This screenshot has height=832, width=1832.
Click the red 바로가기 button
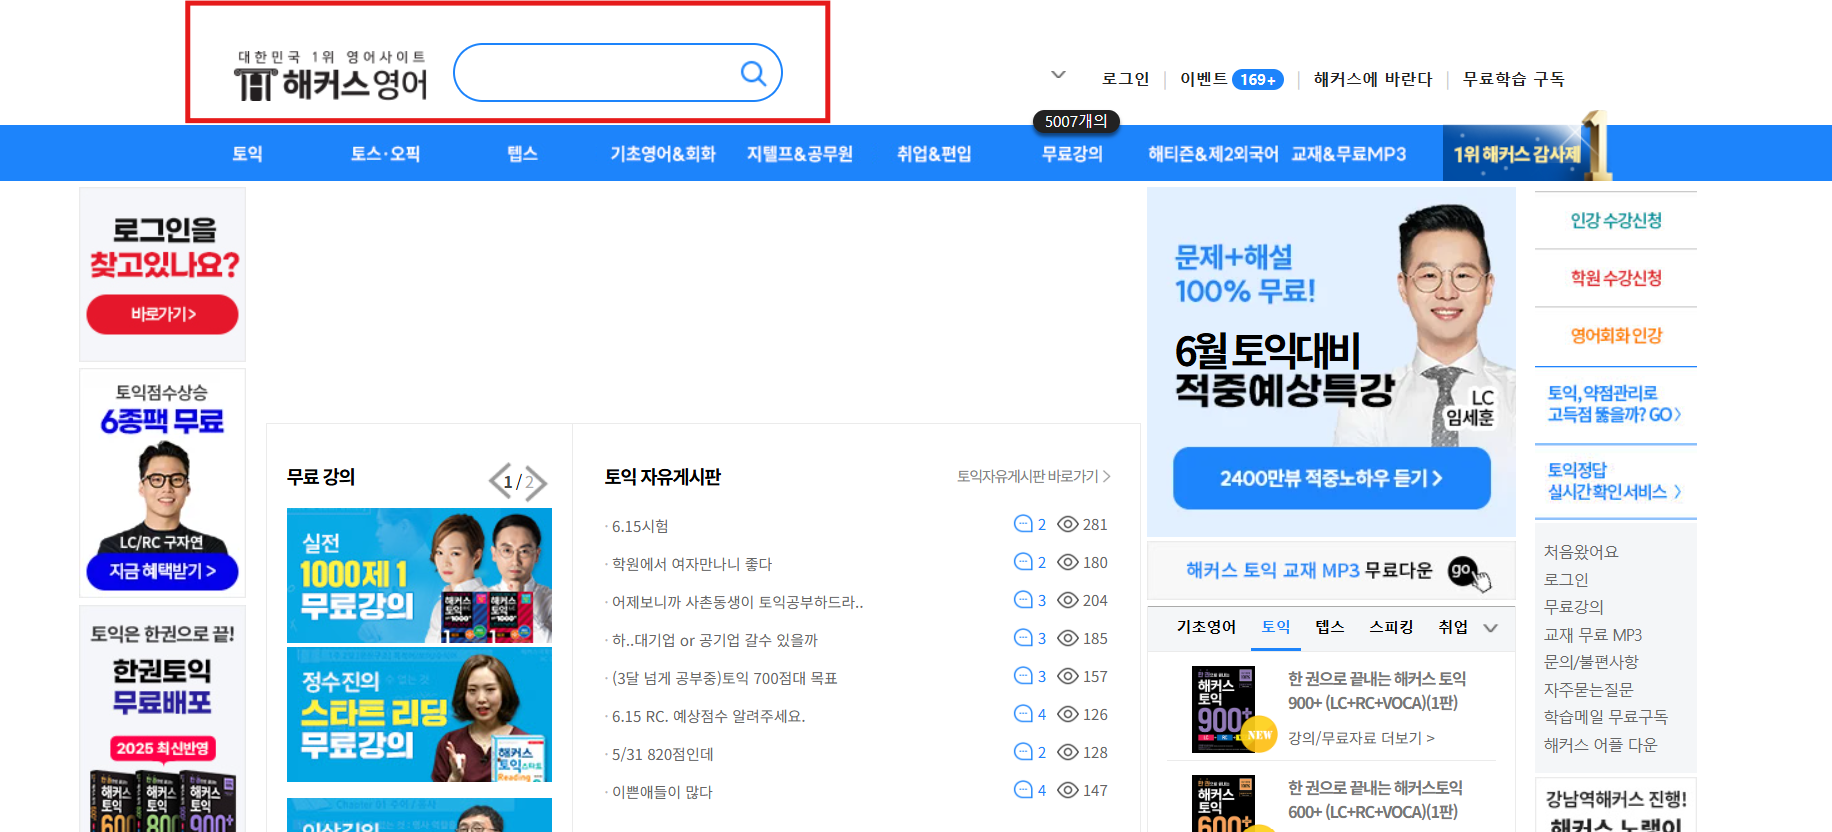click(x=162, y=314)
